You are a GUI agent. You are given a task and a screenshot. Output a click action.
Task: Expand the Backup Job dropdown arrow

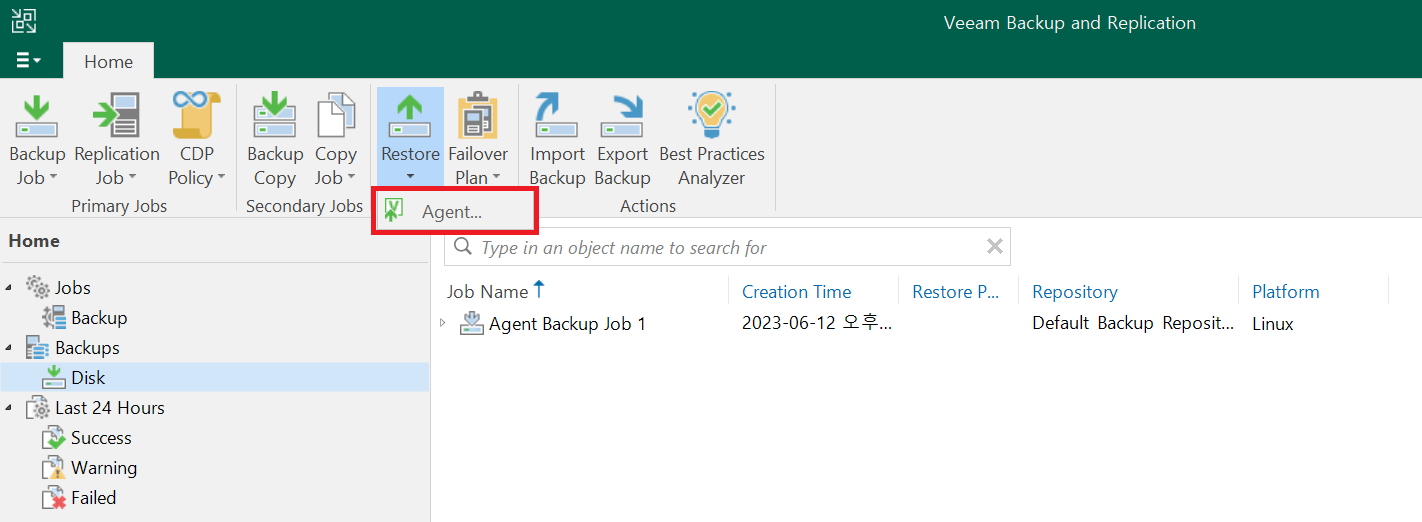pyautogui.click(x=53, y=178)
